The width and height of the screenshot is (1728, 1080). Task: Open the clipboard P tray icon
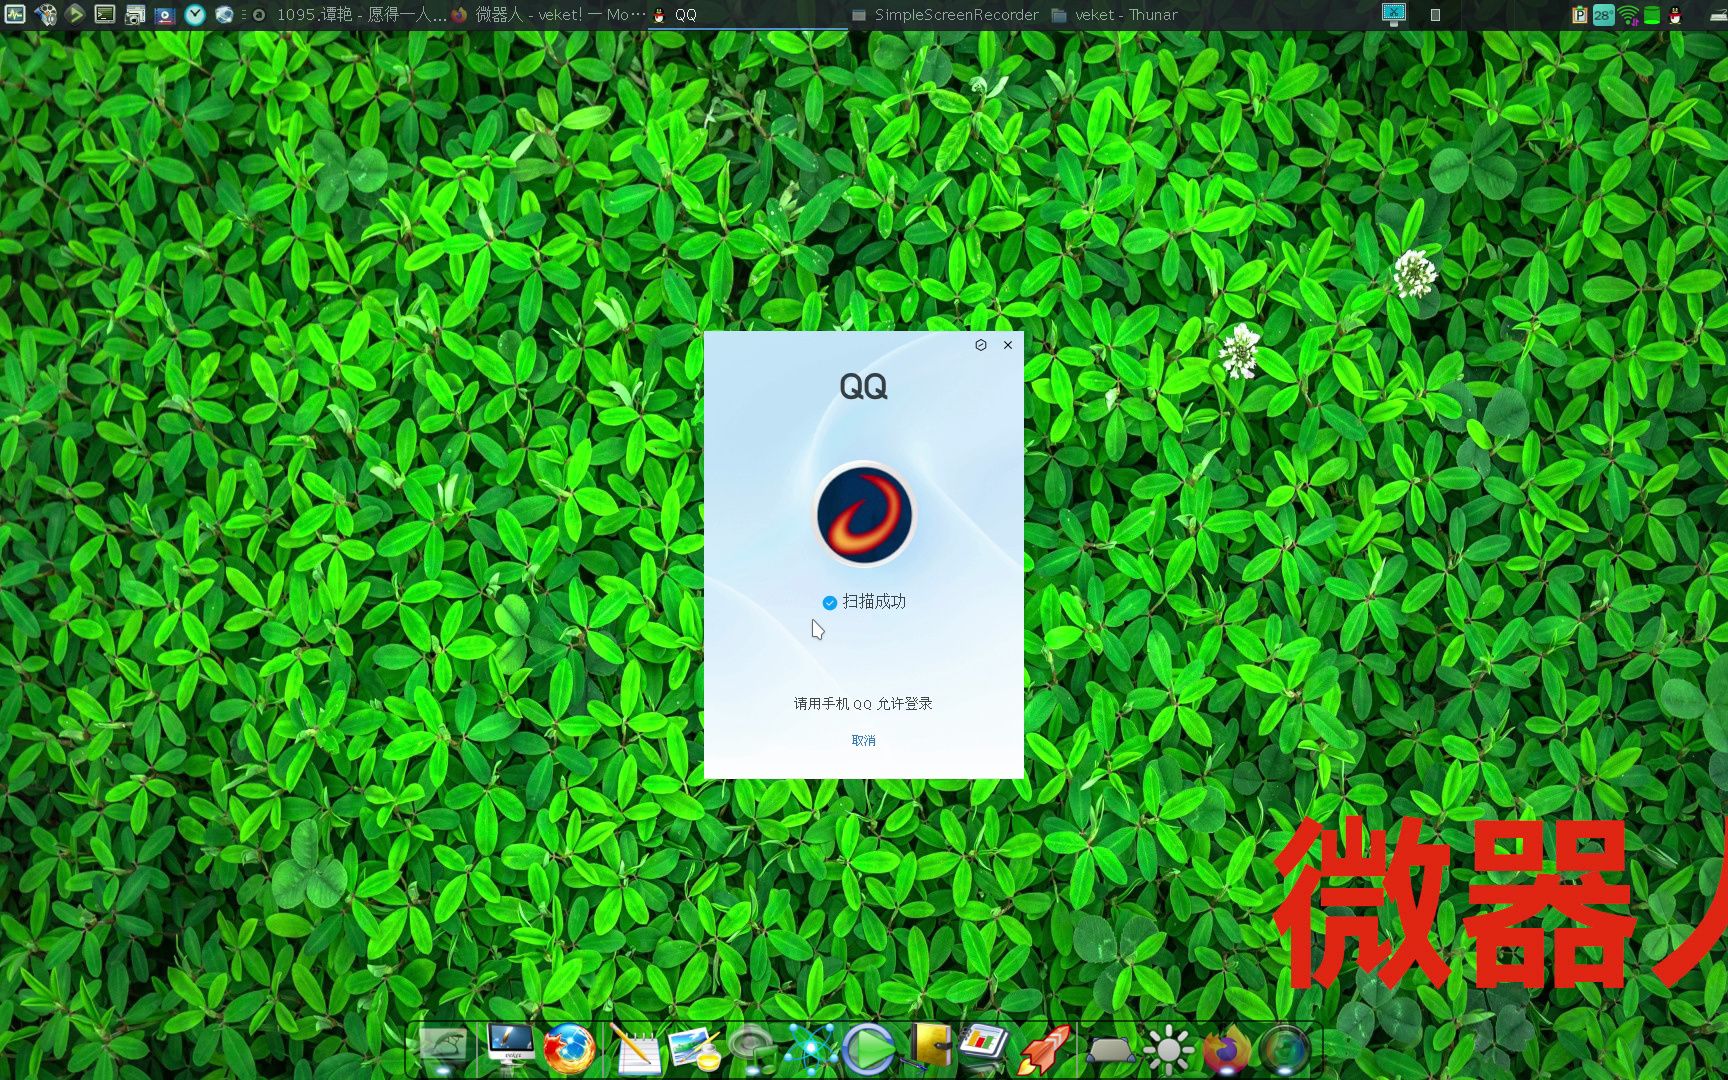point(1580,15)
